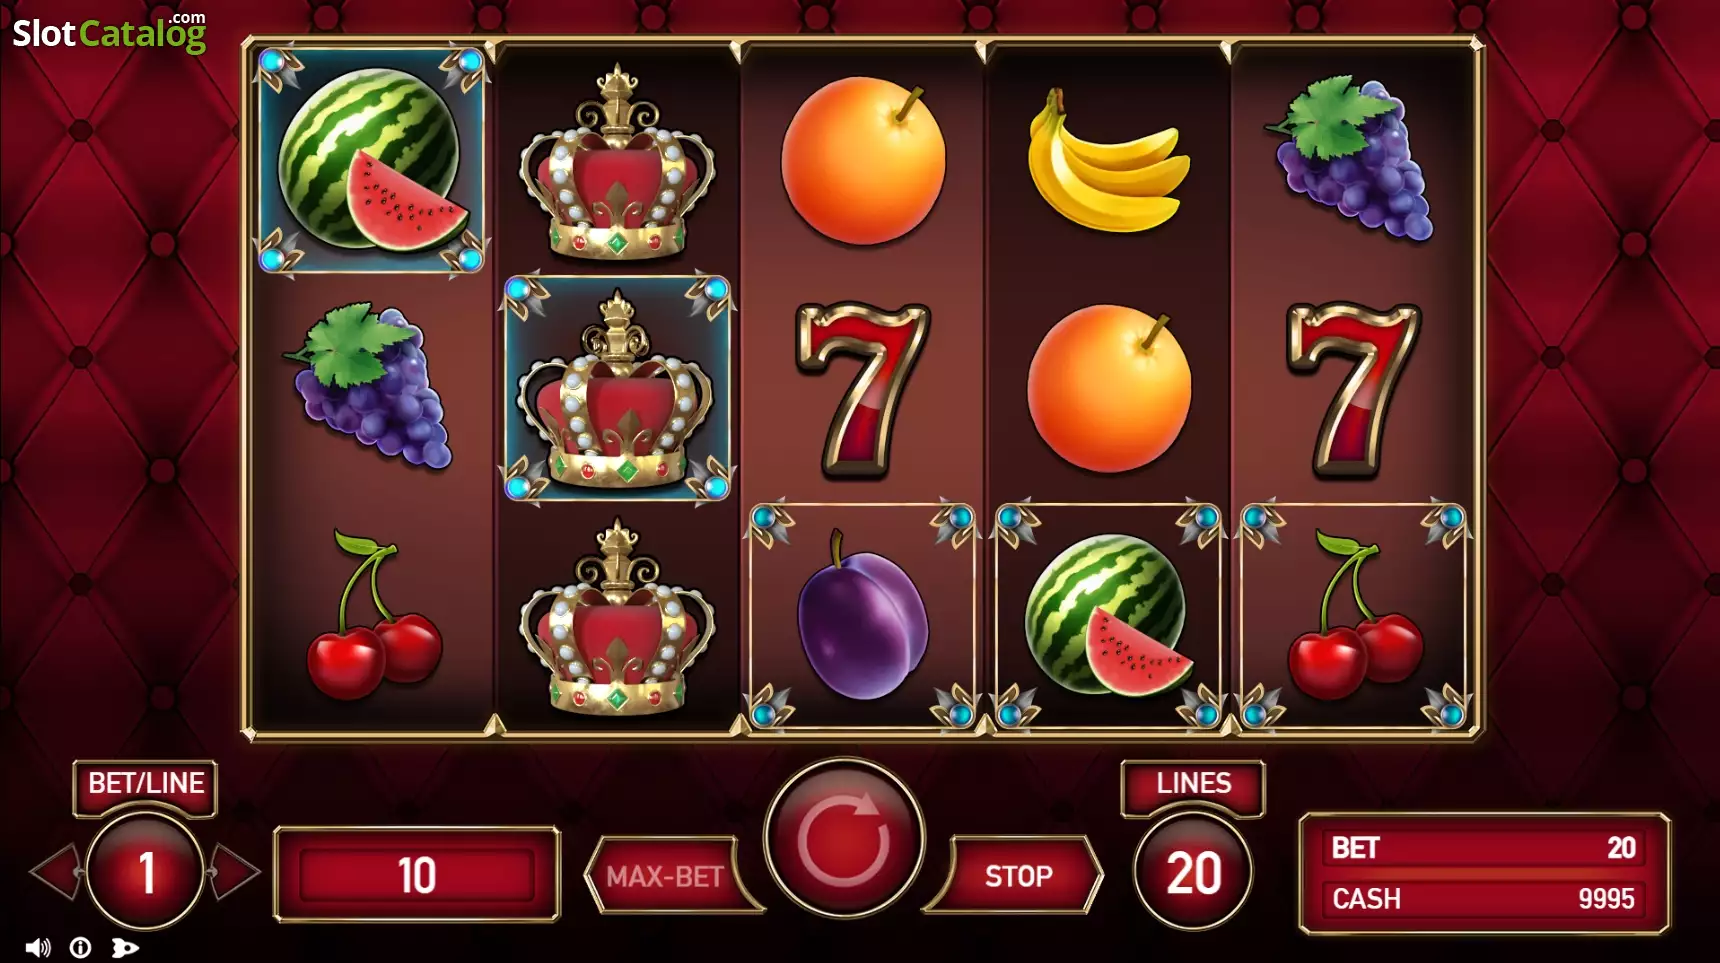Click the coin value field showing 10
Viewport: 1720px width, 963px height.
pyautogui.click(x=417, y=875)
